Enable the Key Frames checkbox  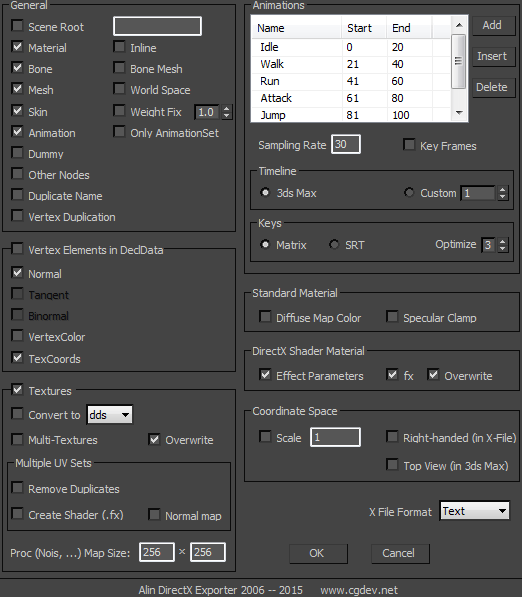tap(409, 145)
